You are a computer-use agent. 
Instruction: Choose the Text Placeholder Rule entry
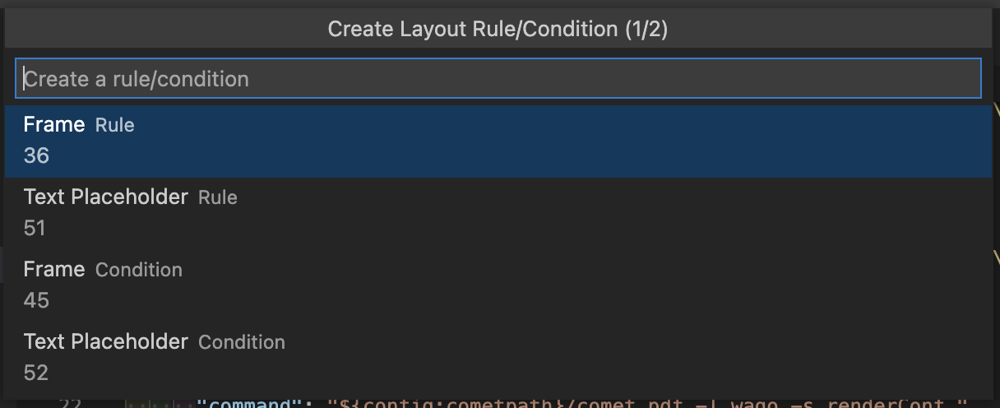[x=498, y=213]
